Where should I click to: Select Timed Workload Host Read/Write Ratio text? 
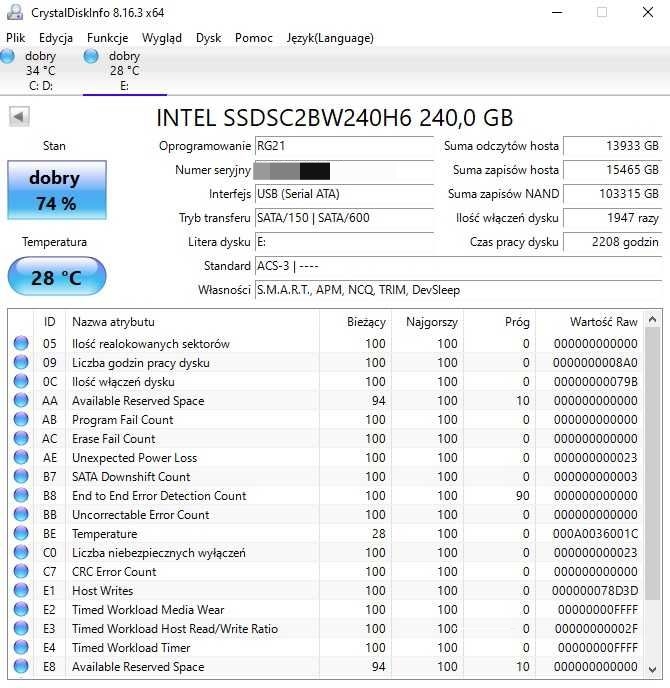pyautogui.click(x=175, y=629)
